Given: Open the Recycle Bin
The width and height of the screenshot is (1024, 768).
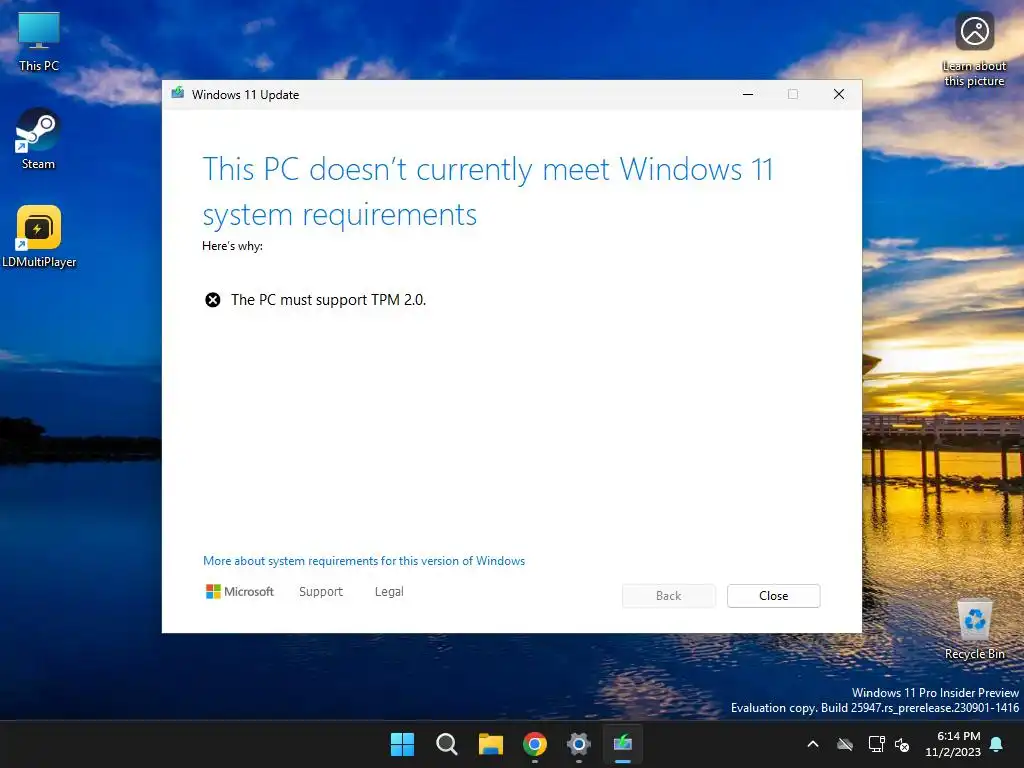Looking at the screenshot, I should [x=974, y=629].
